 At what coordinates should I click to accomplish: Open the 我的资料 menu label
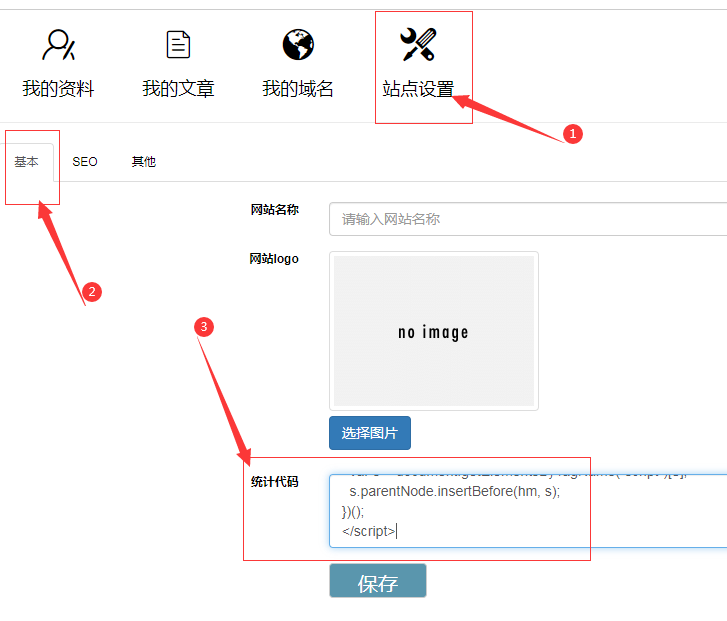(58, 88)
